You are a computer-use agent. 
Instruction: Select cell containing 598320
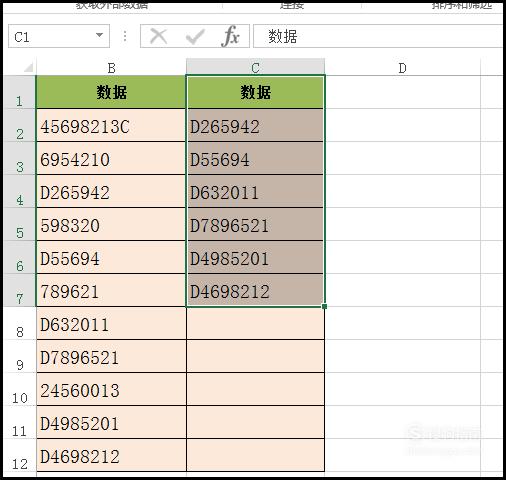coord(111,224)
